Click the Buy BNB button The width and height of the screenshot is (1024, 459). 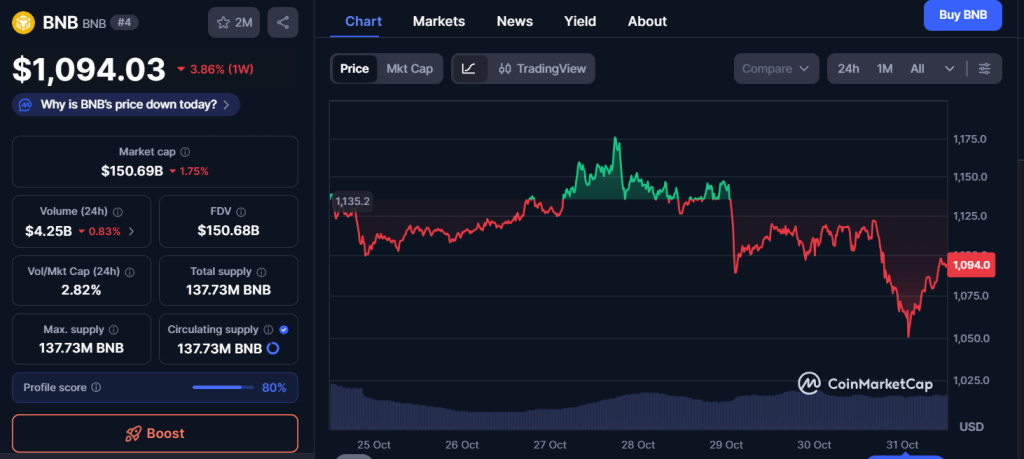pos(962,15)
